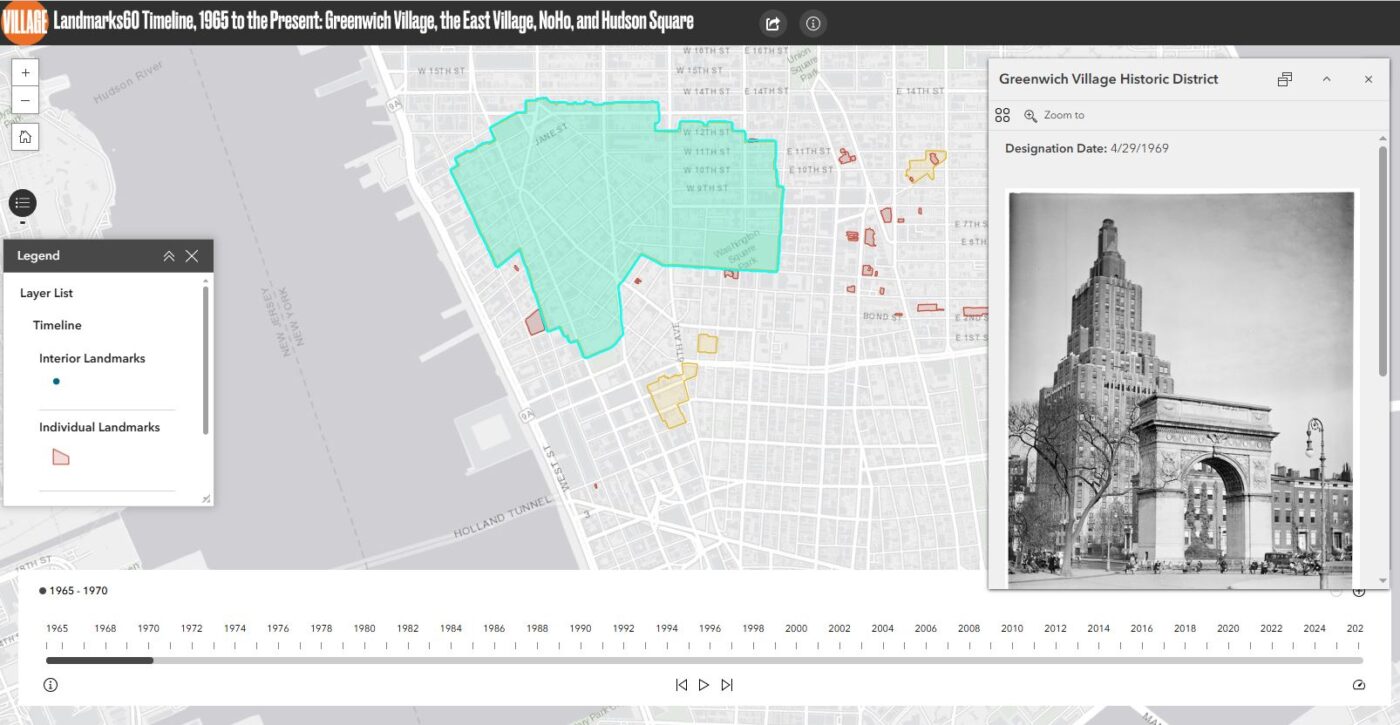Collapse the Legend panel with double chevron
1400x725 pixels.
pyautogui.click(x=169, y=256)
